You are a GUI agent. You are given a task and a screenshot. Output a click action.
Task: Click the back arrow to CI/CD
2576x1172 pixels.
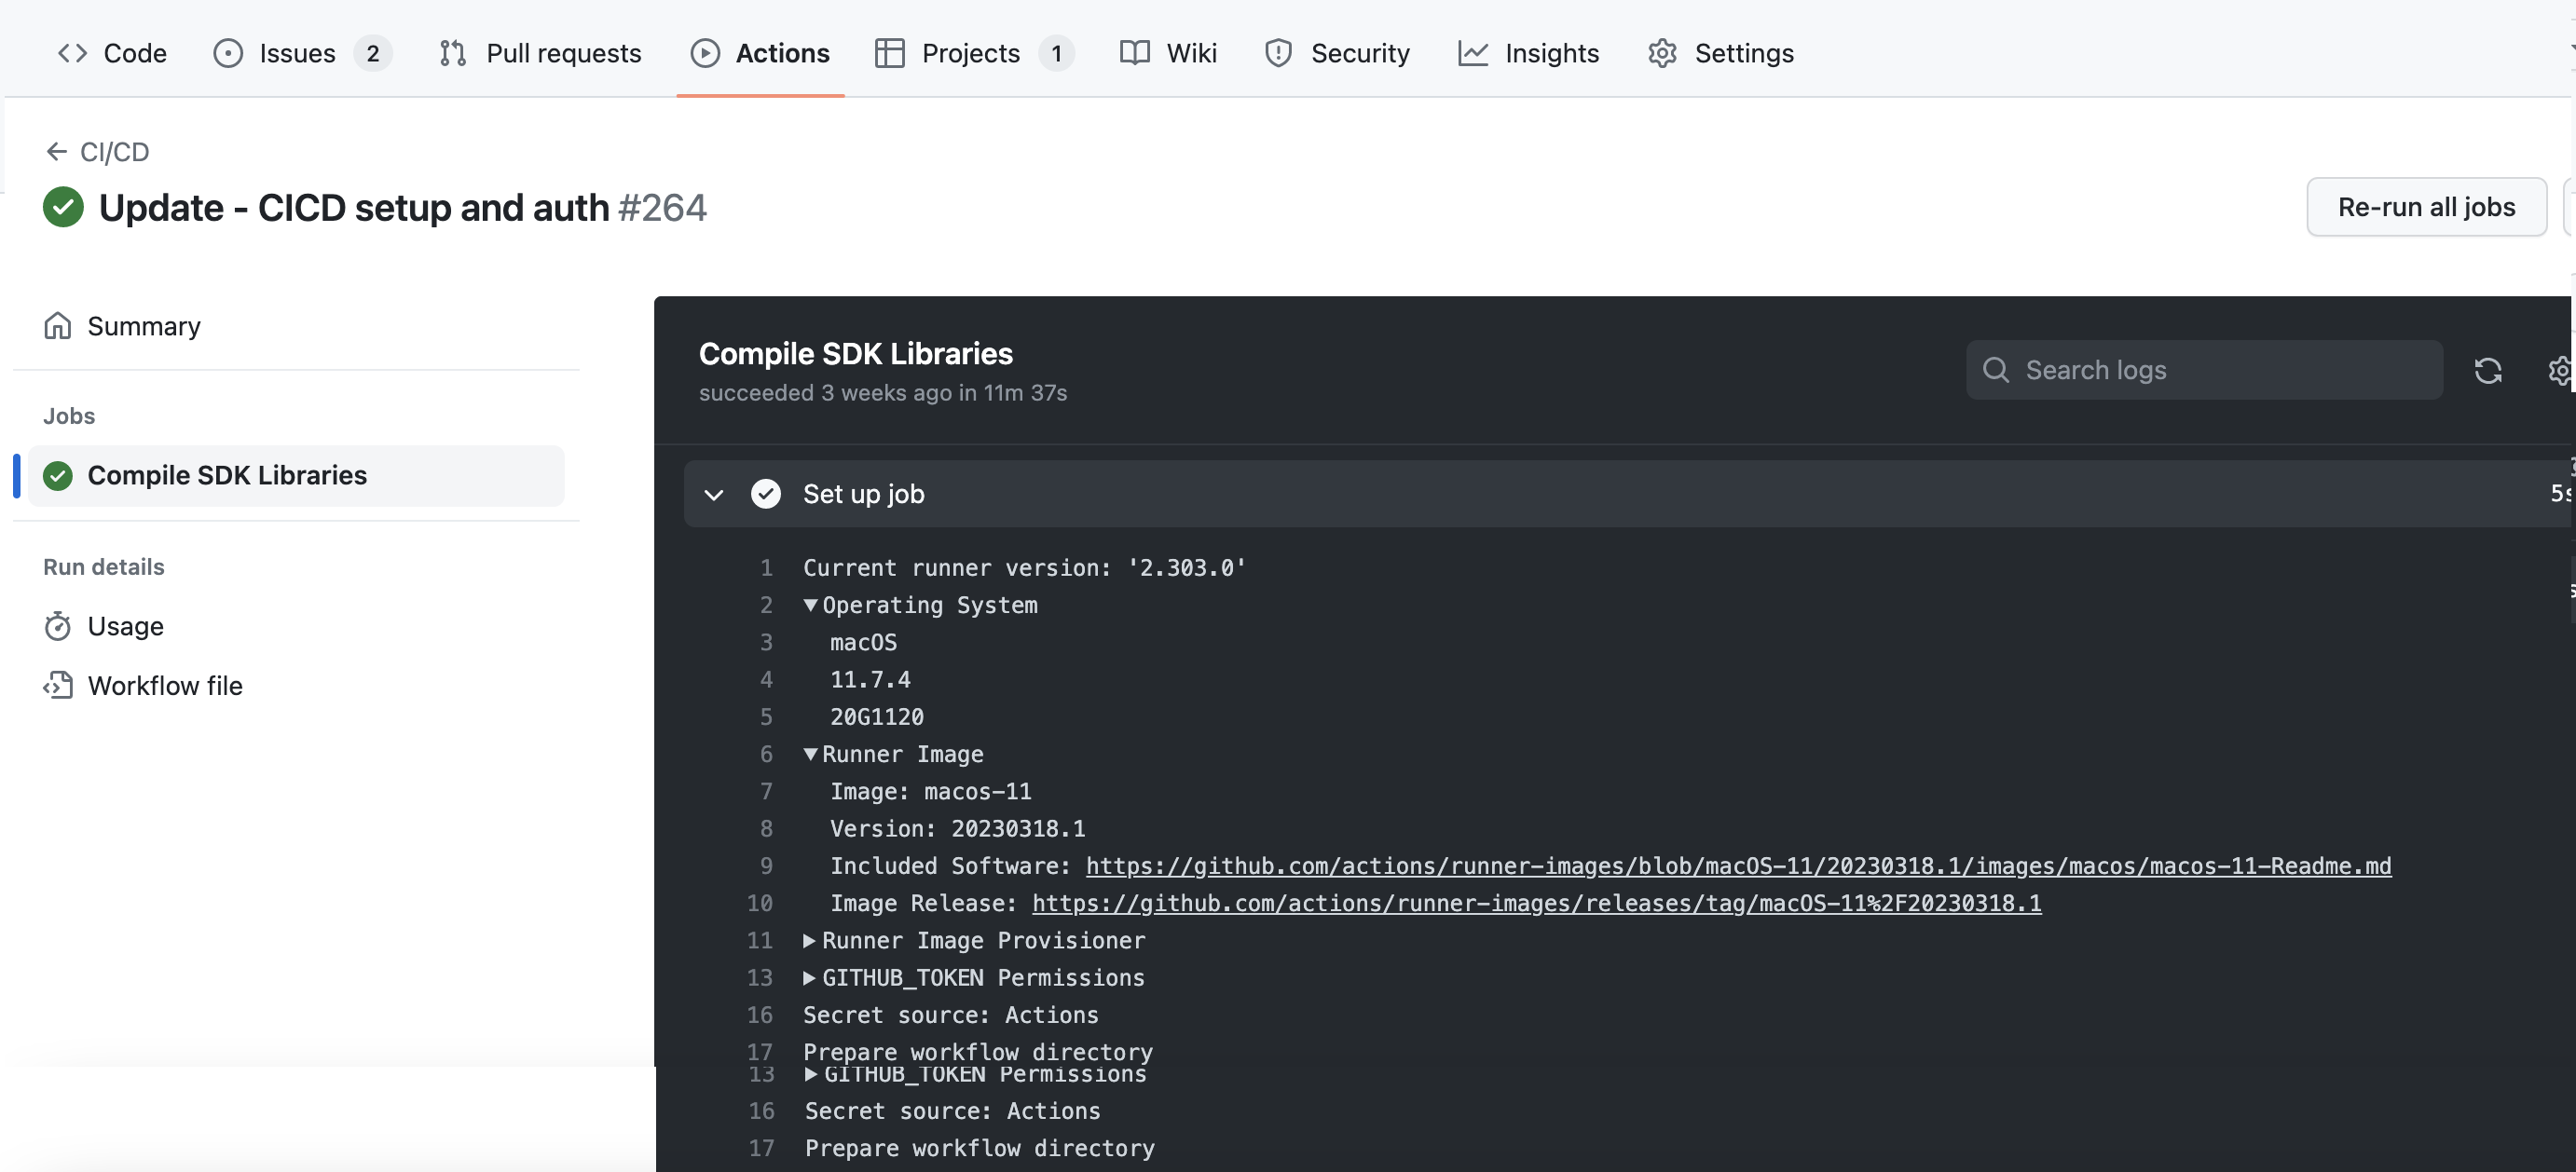[x=57, y=151]
